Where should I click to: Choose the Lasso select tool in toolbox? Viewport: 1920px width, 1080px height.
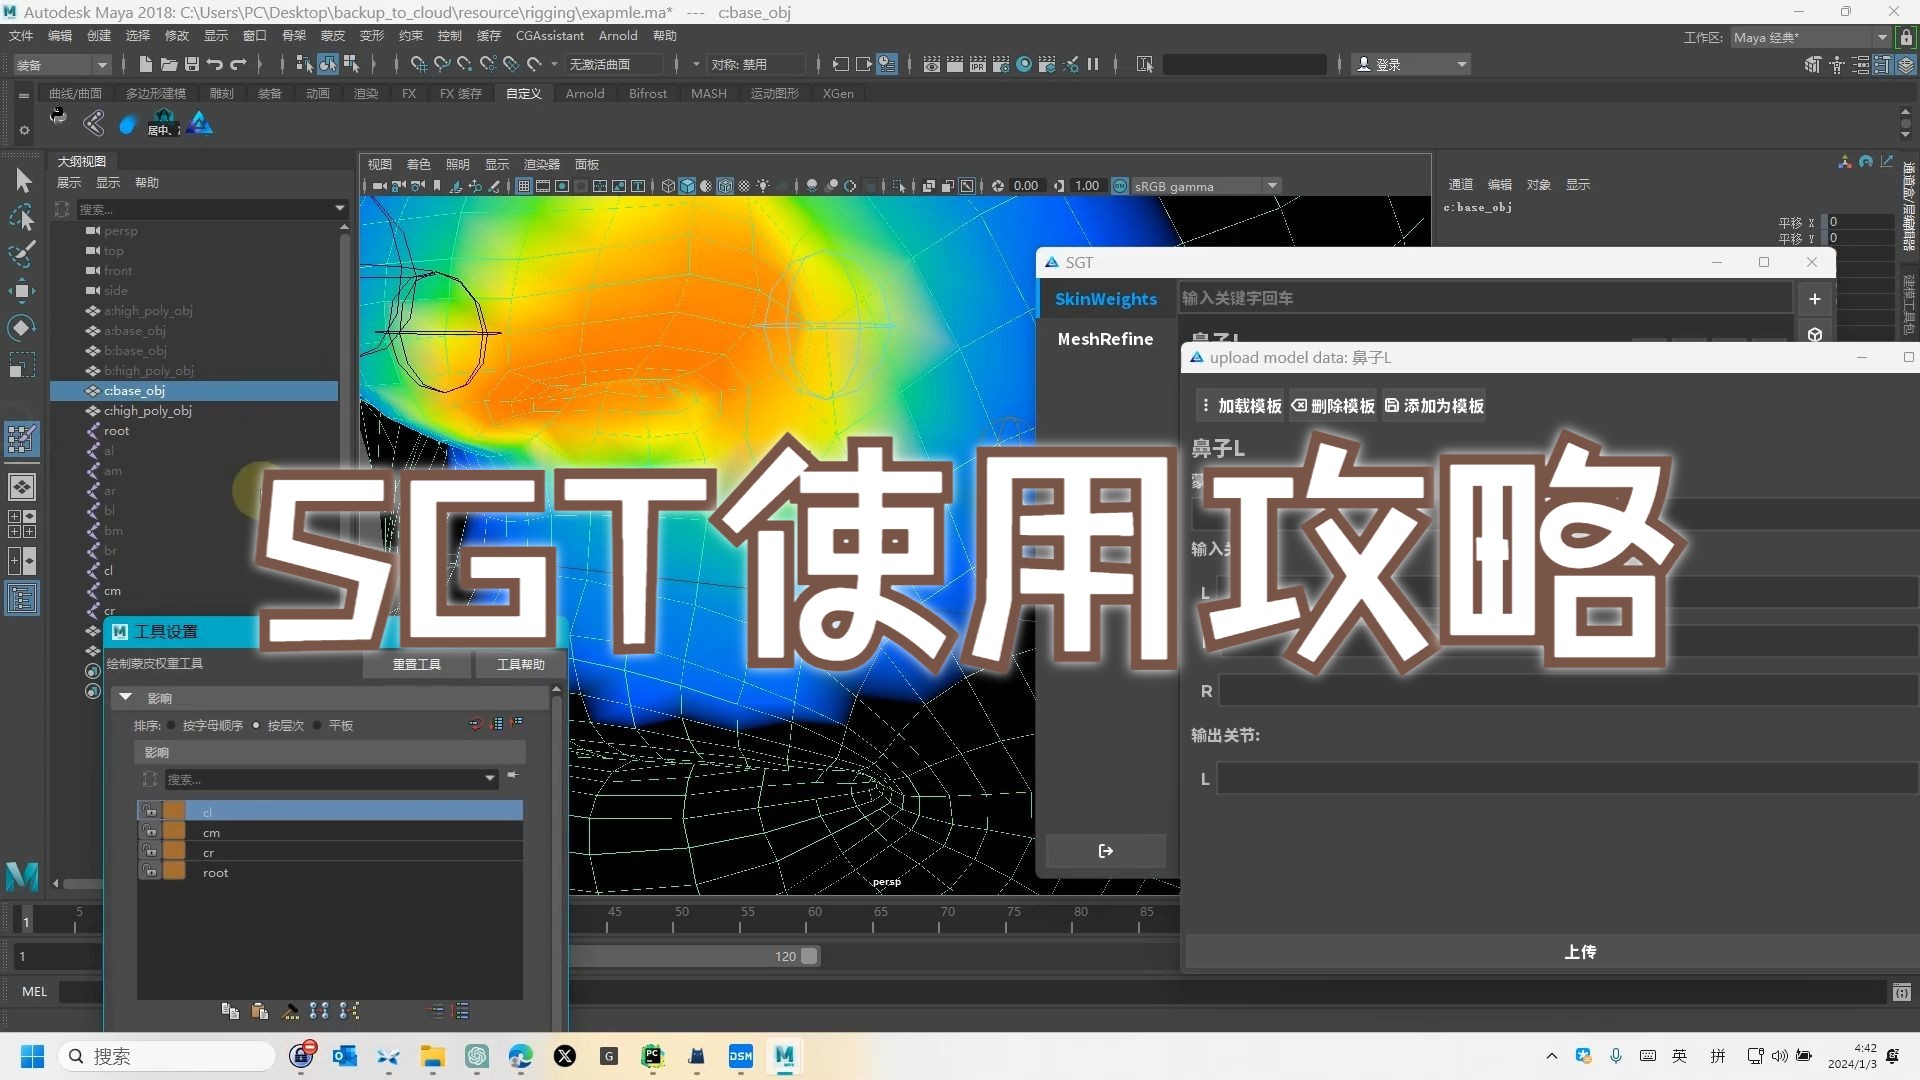[22, 217]
